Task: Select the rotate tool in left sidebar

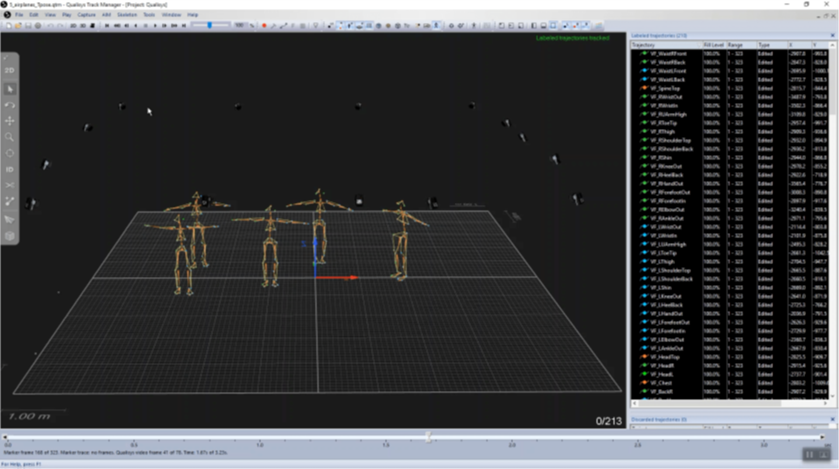Action: tap(10, 105)
